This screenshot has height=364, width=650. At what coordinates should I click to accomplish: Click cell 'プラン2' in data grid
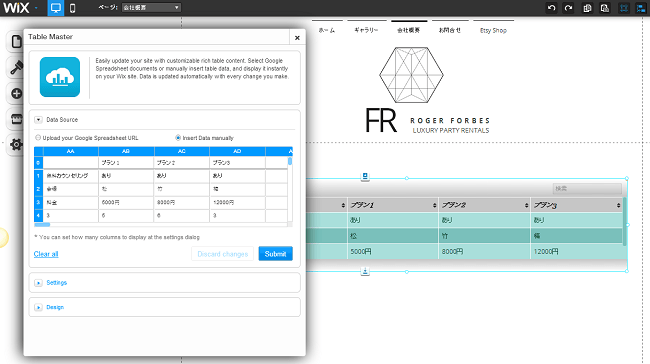182,163
